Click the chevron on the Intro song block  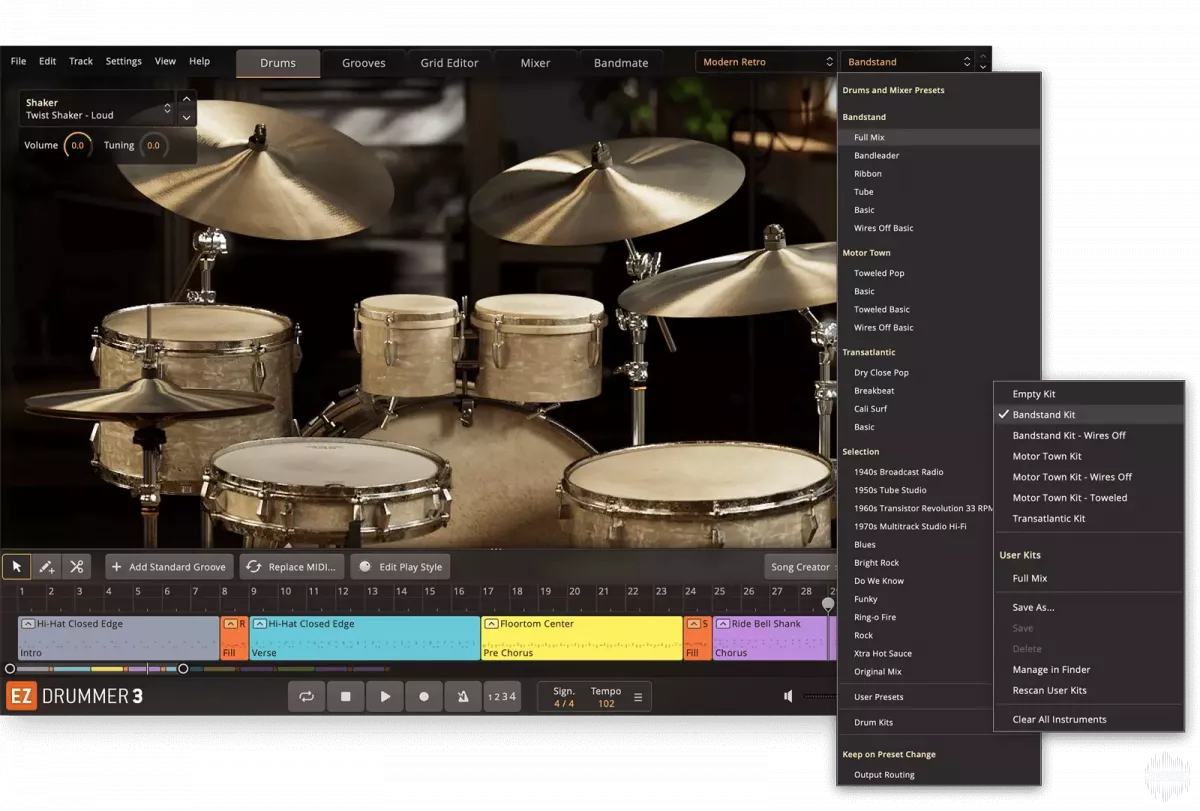tap(28, 624)
